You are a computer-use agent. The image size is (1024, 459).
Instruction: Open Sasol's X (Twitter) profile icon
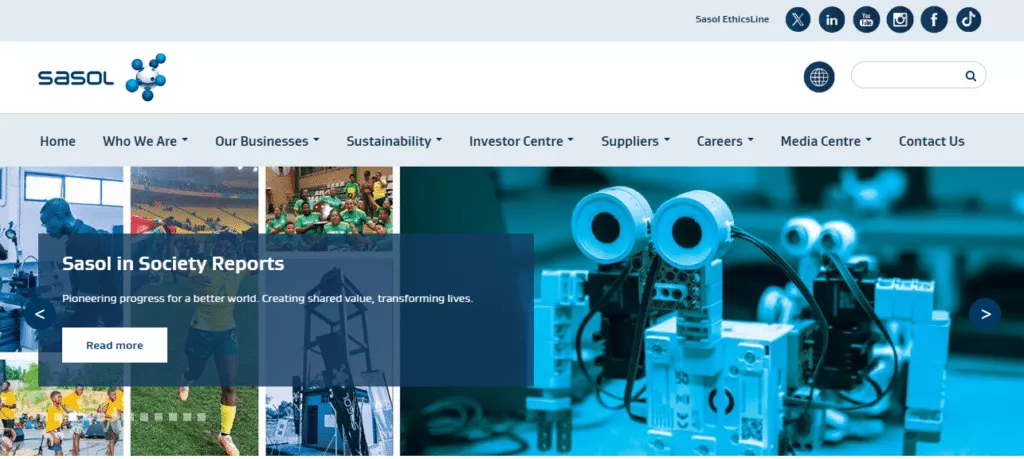[797, 20]
